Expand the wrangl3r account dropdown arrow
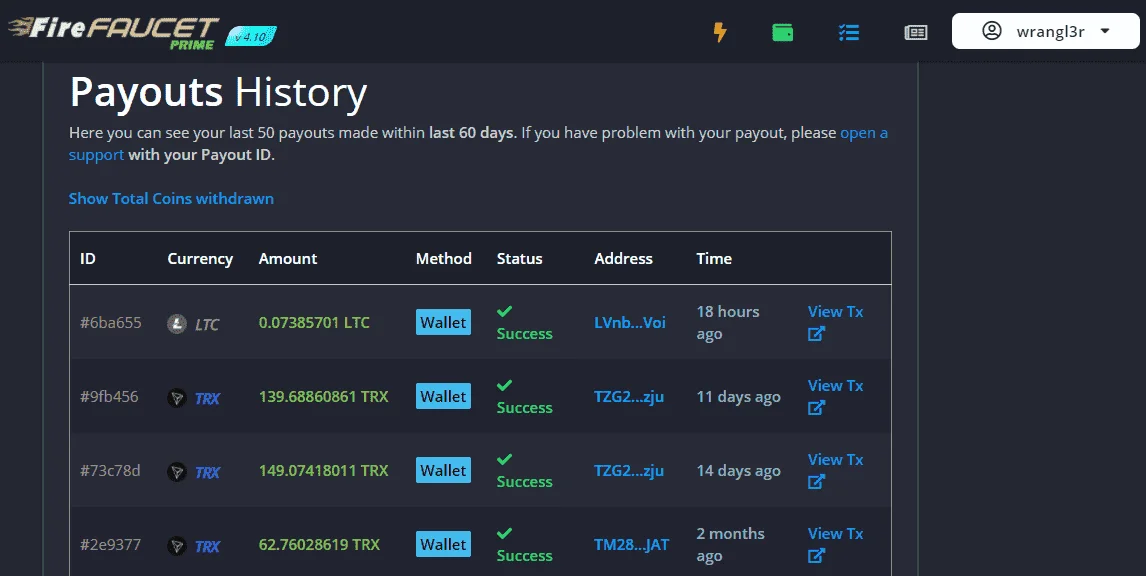The image size is (1146, 576). tap(1105, 31)
